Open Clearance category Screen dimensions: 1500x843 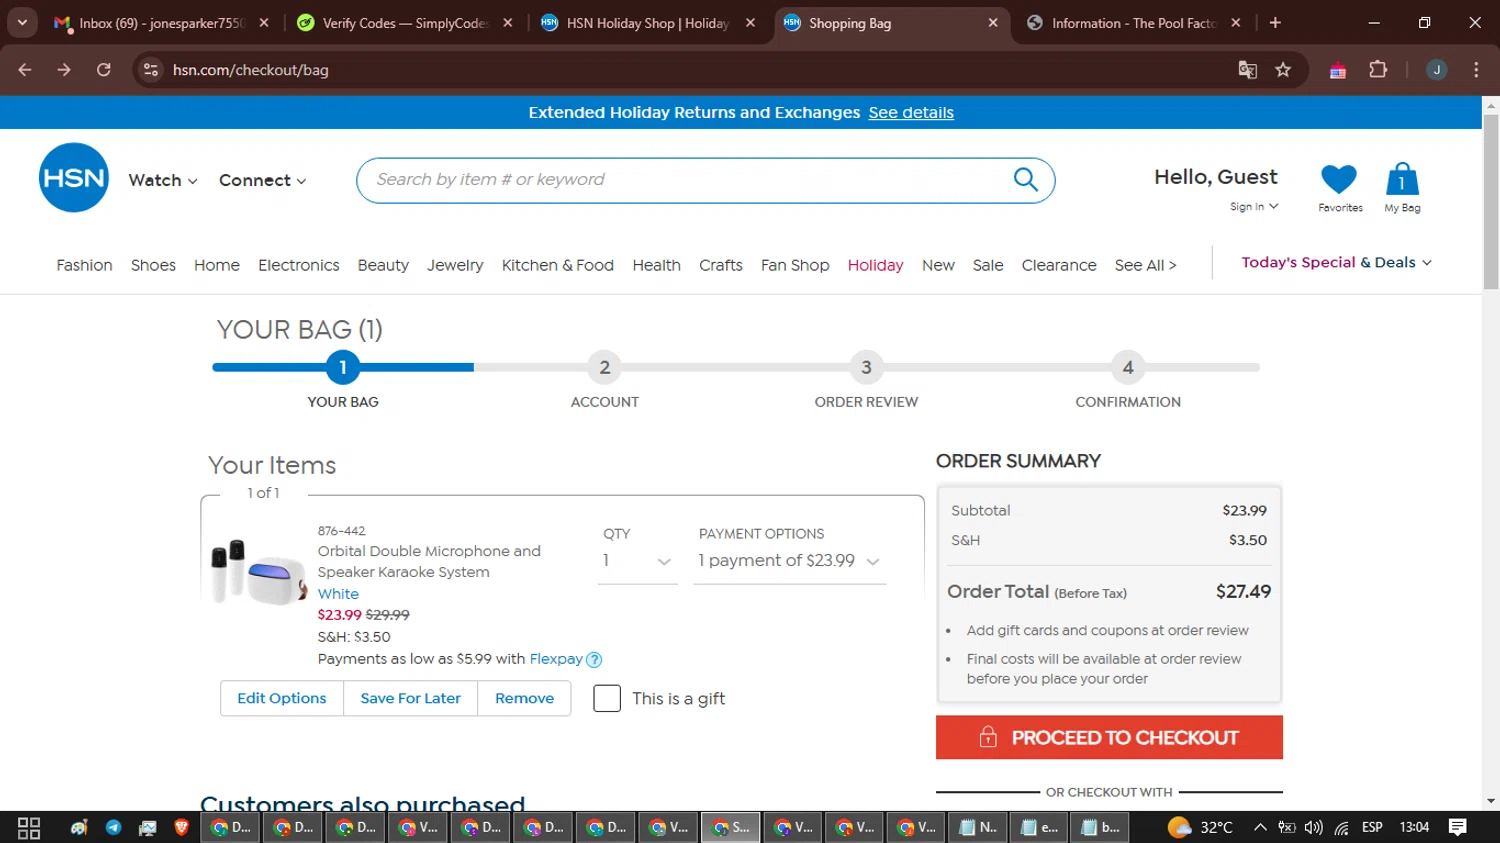coord(1059,265)
